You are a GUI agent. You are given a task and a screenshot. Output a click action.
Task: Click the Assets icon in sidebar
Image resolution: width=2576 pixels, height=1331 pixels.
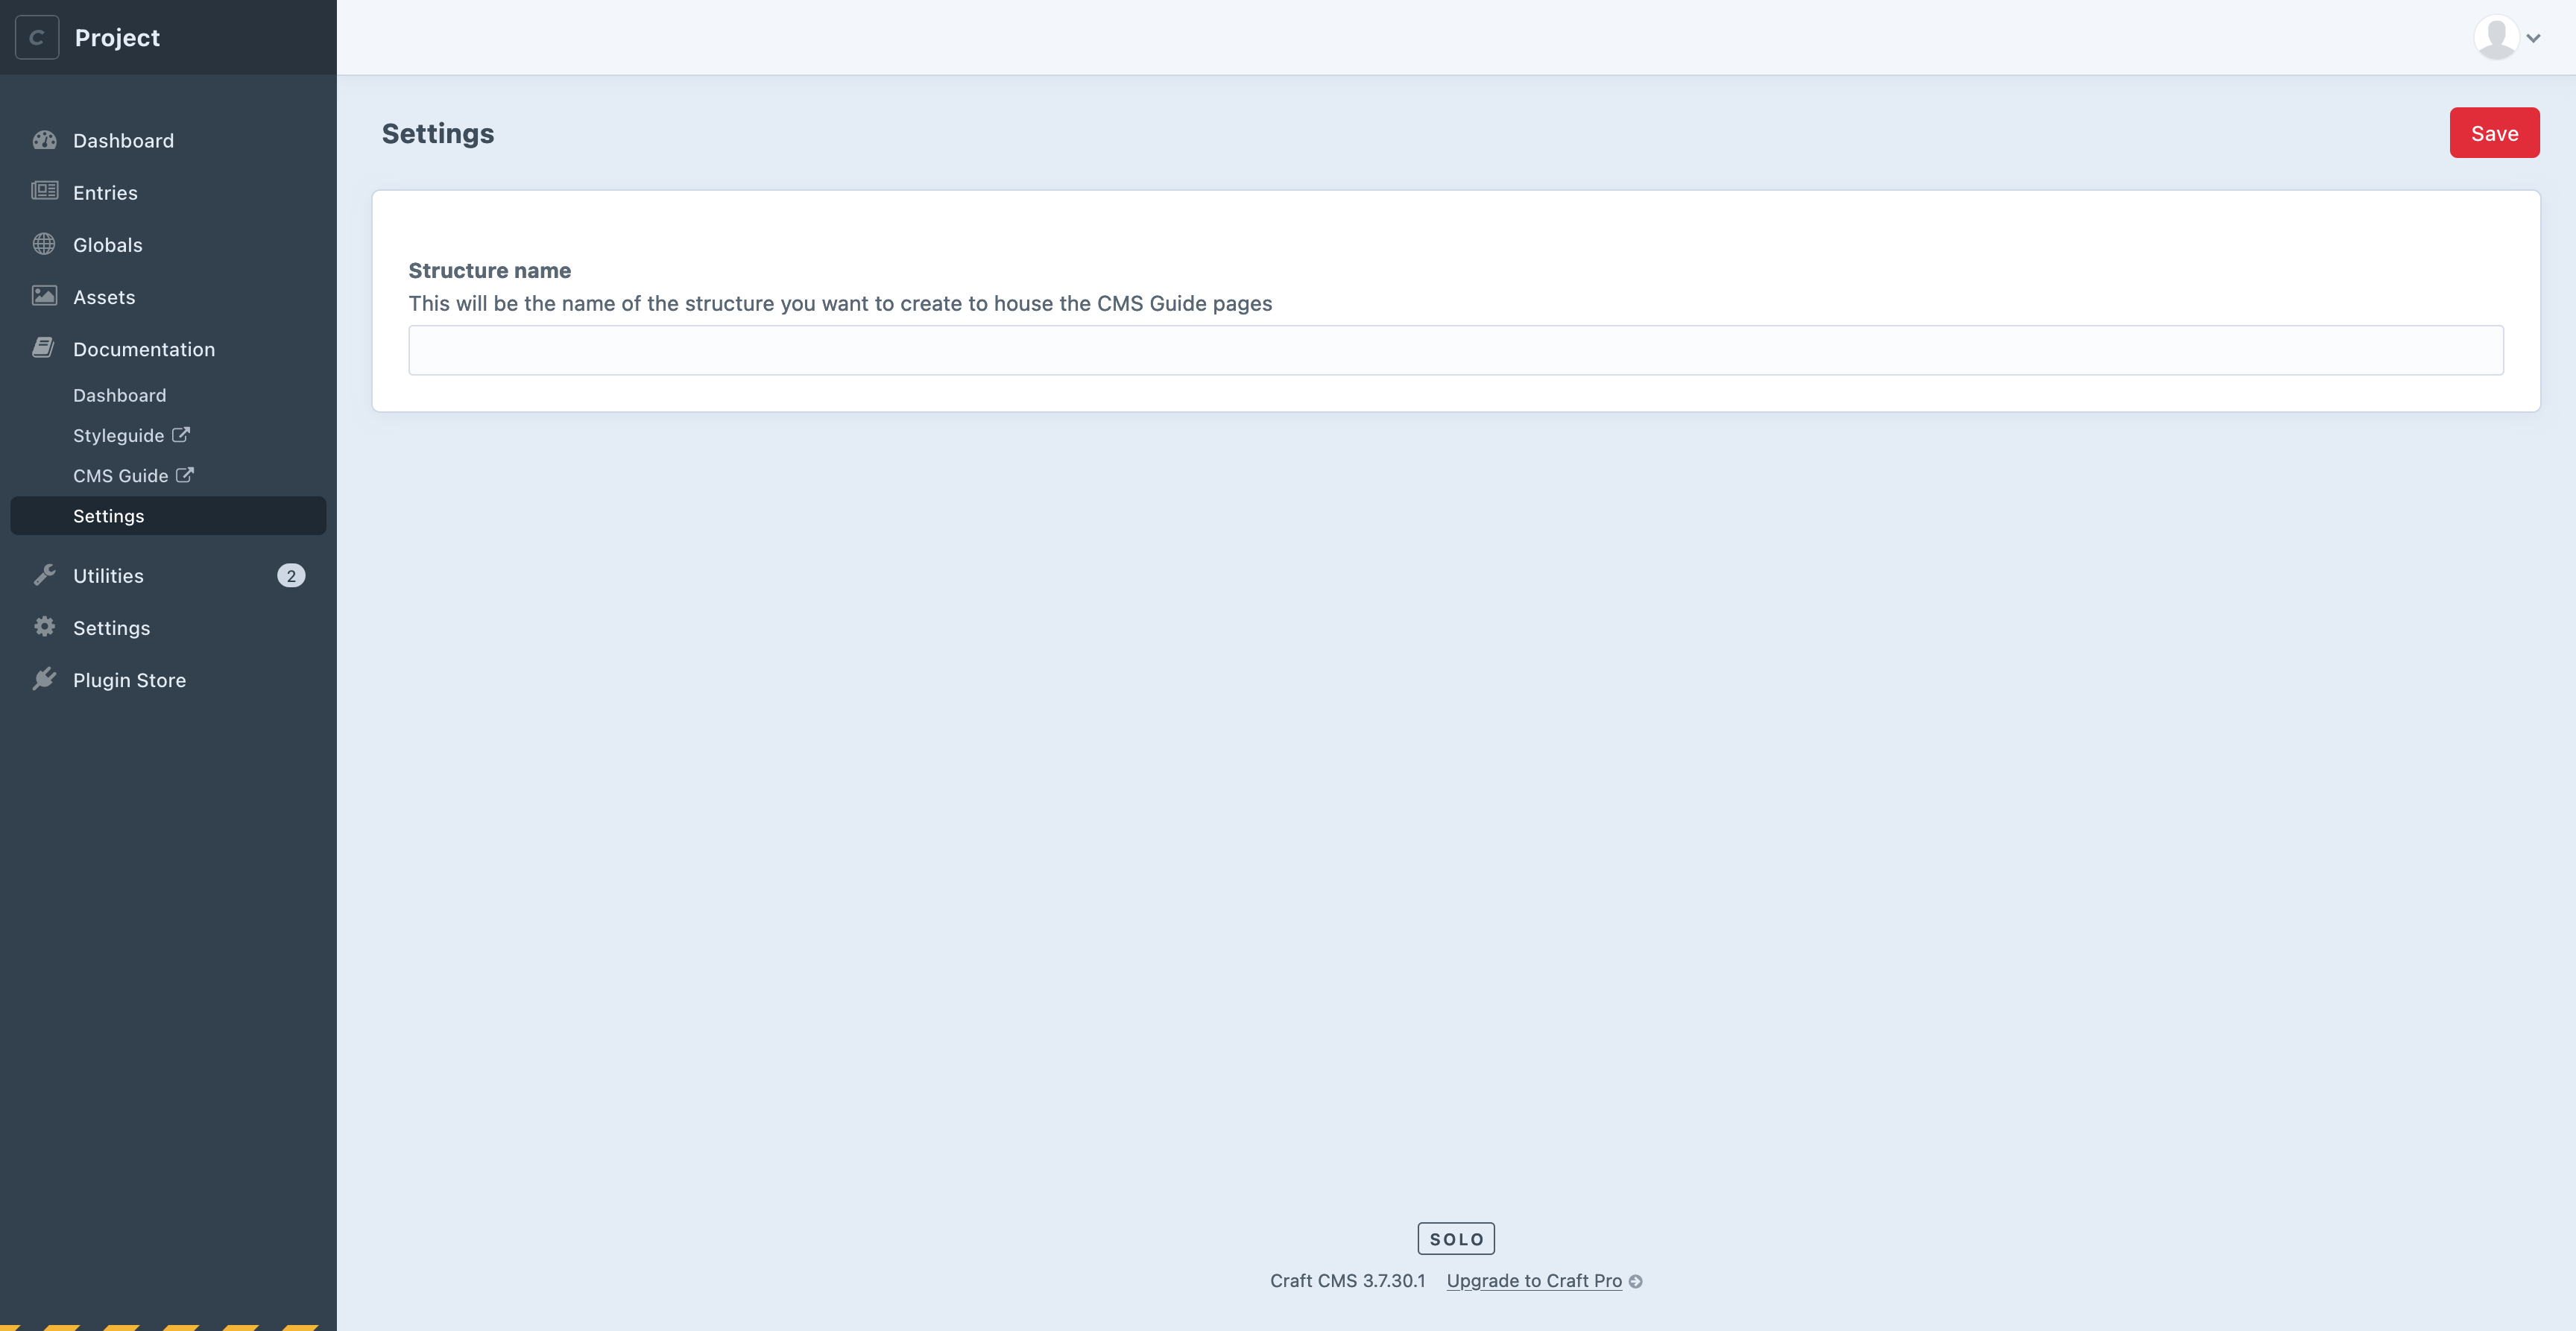(x=42, y=295)
